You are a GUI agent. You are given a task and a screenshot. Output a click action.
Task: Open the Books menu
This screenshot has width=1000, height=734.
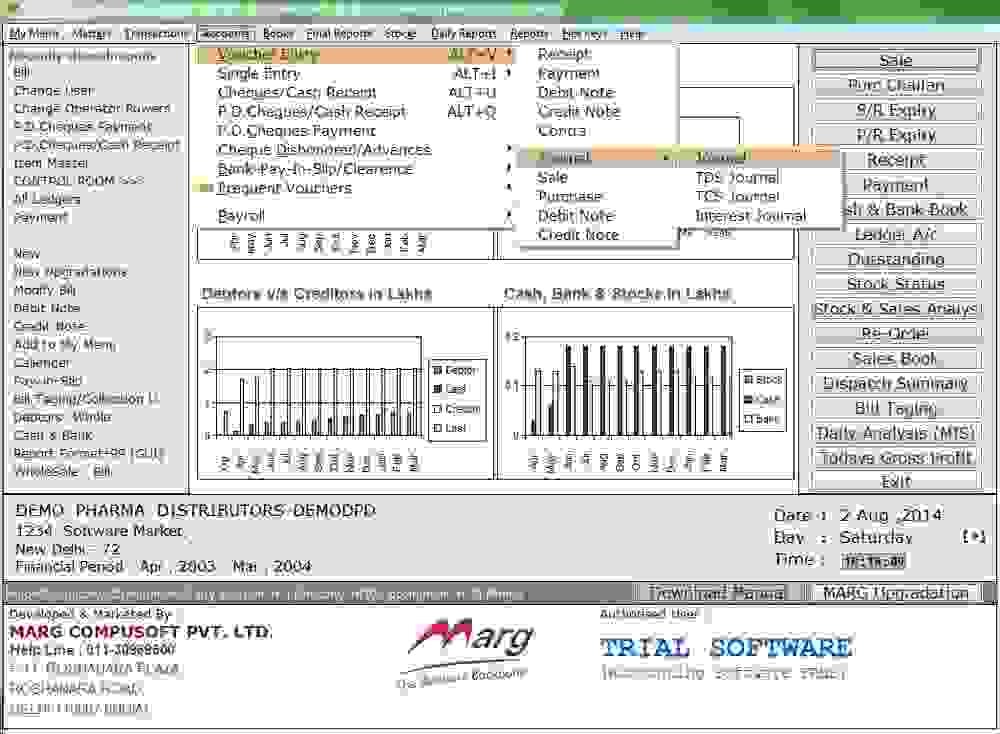point(278,33)
